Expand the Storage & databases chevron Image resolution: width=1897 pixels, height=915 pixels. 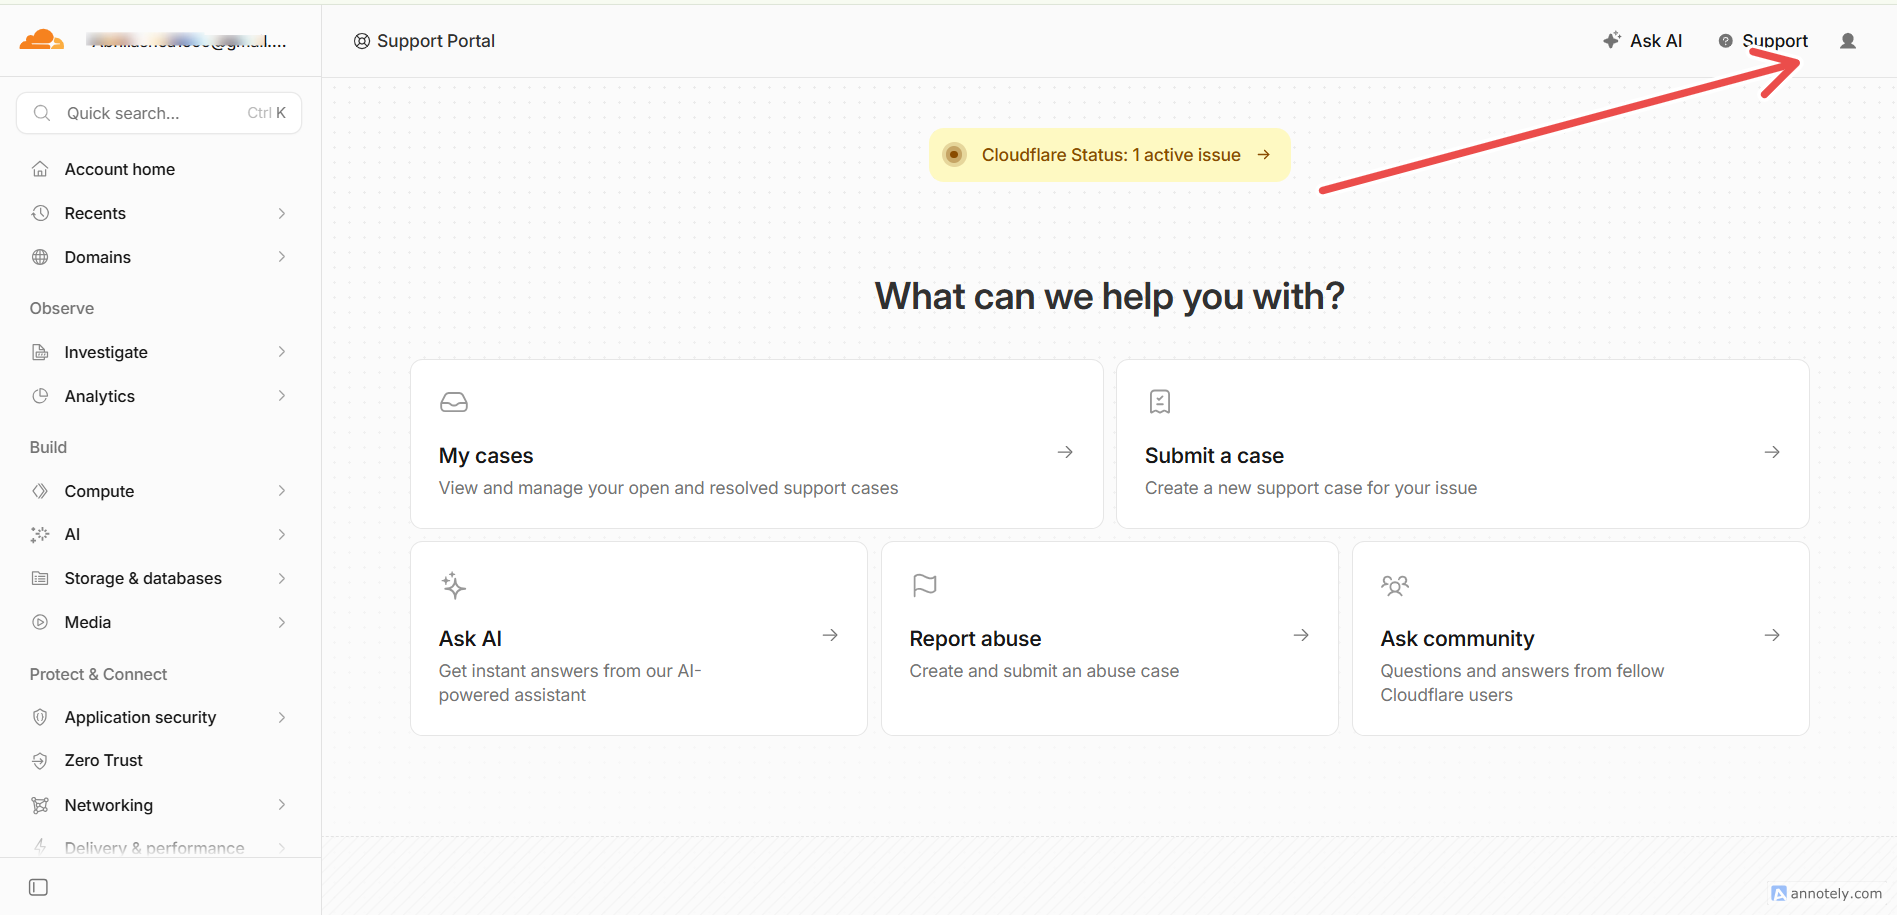(282, 578)
